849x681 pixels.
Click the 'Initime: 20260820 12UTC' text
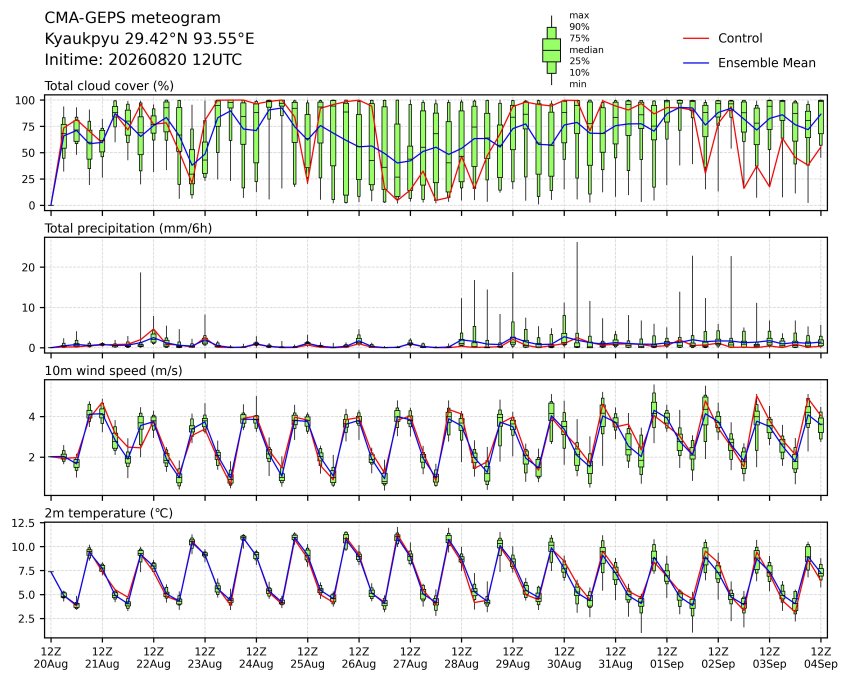(143, 60)
